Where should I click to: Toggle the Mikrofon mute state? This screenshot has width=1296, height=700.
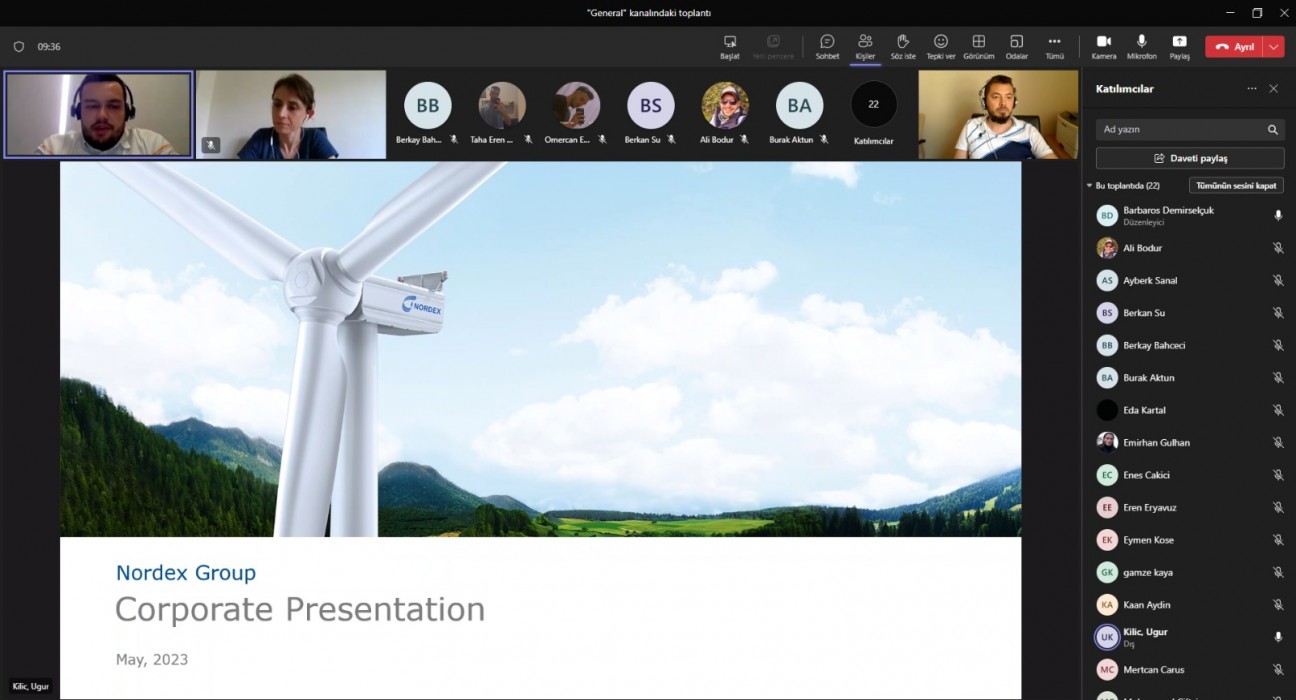1141,42
